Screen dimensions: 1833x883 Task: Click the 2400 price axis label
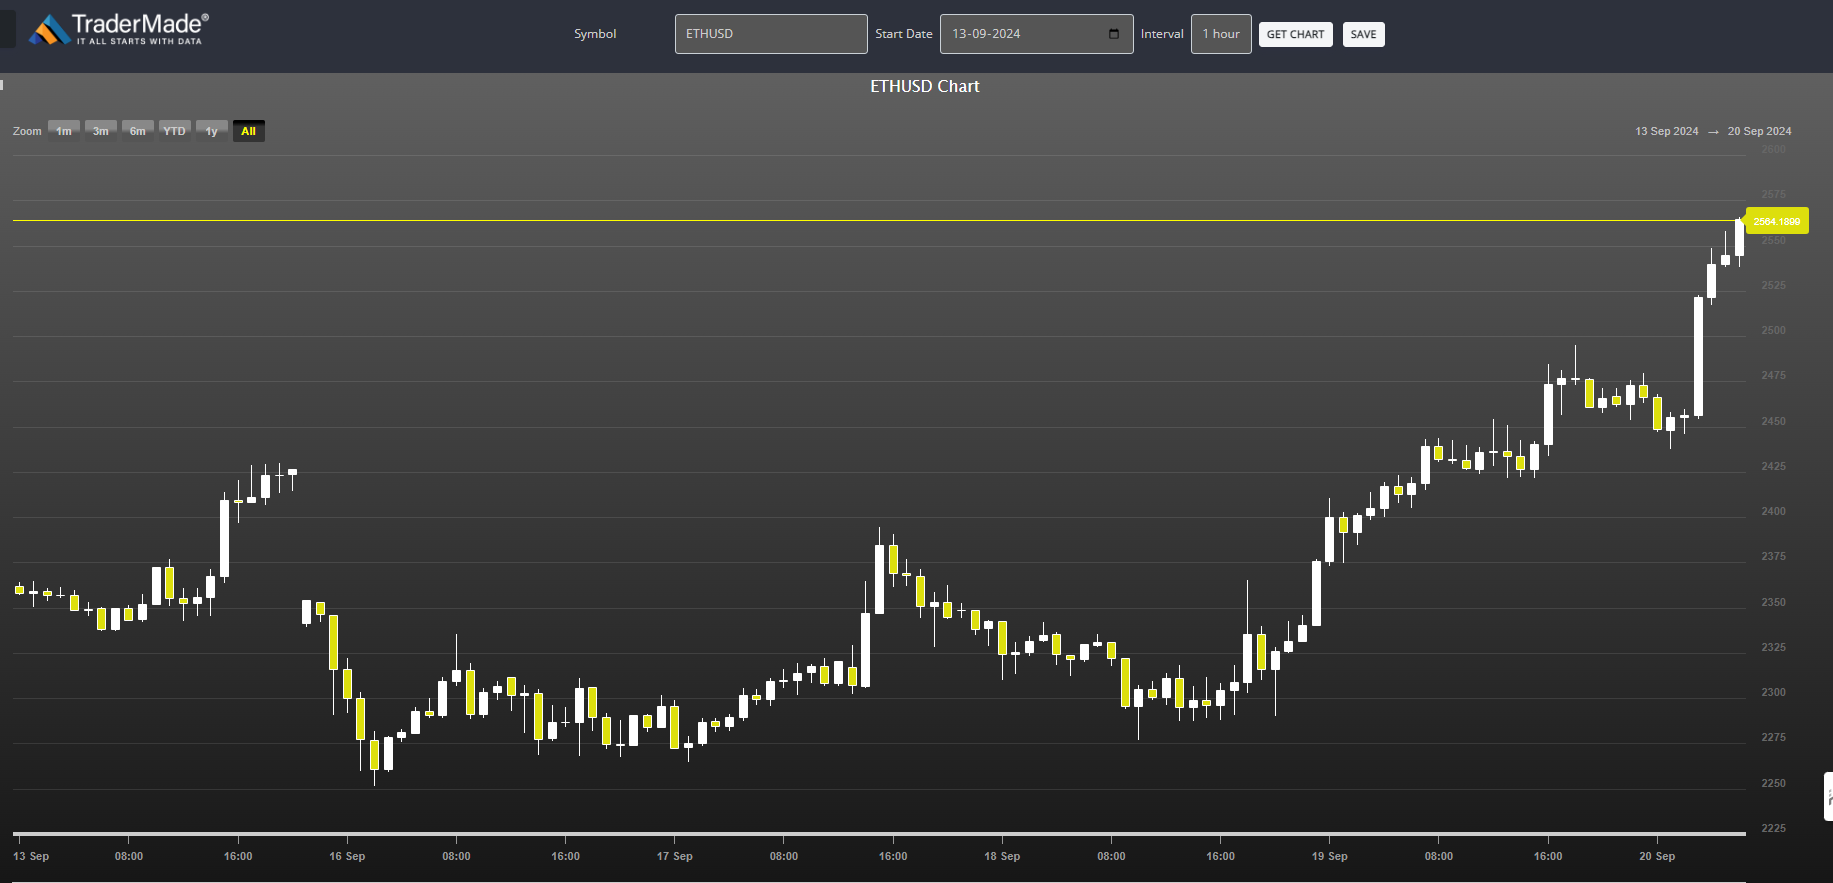[1773, 511]
